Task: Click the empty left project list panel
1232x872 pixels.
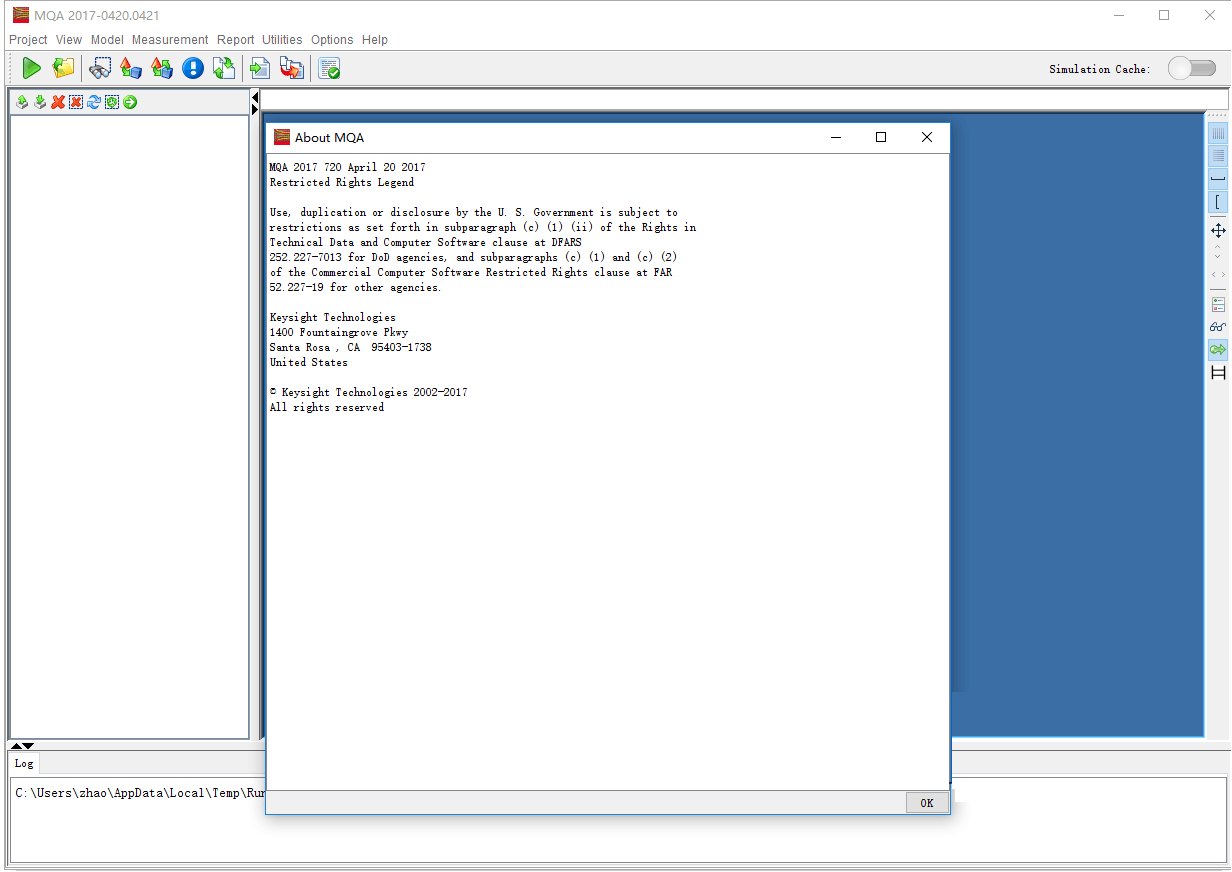Action: tap(130, 427)
